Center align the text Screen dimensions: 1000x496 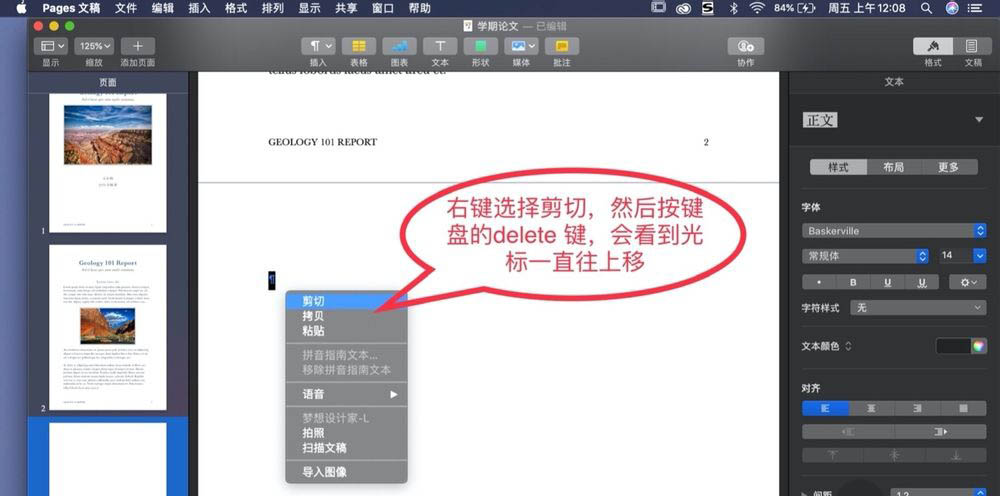pos(871,409)
